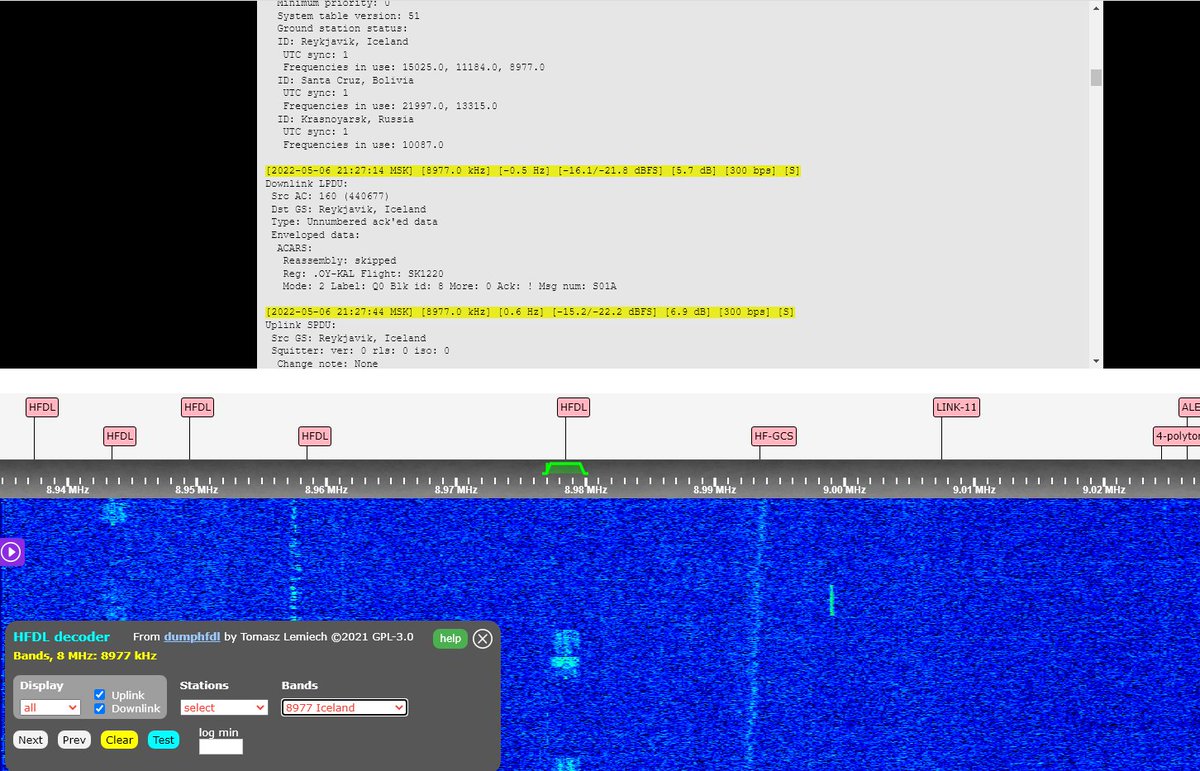Click the green passband indicator
1200x771 pixels.
tap(565, 468)
